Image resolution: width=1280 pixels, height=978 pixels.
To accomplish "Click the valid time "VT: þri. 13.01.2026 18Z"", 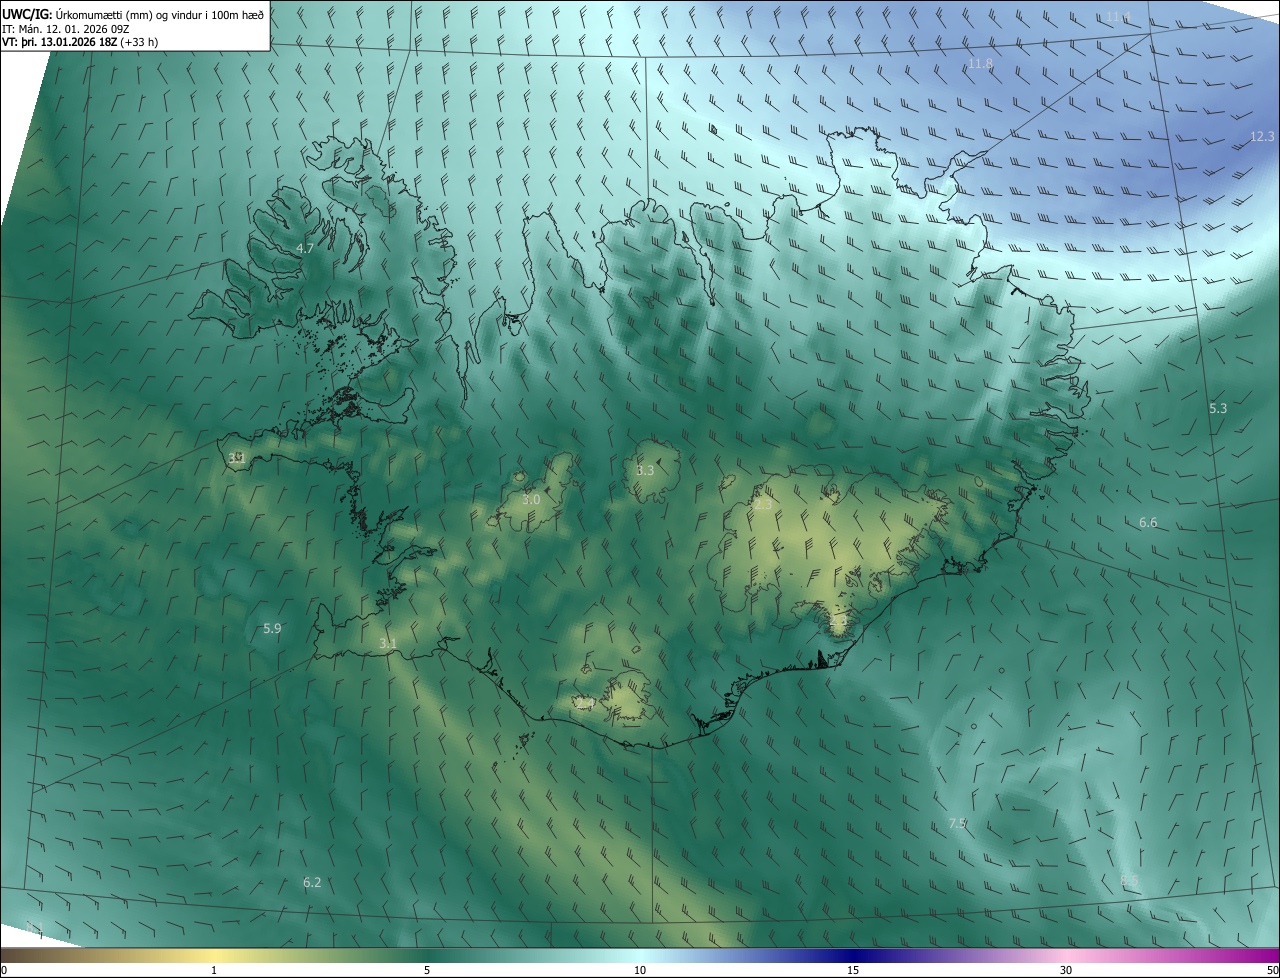I will [x=62, y=41].
